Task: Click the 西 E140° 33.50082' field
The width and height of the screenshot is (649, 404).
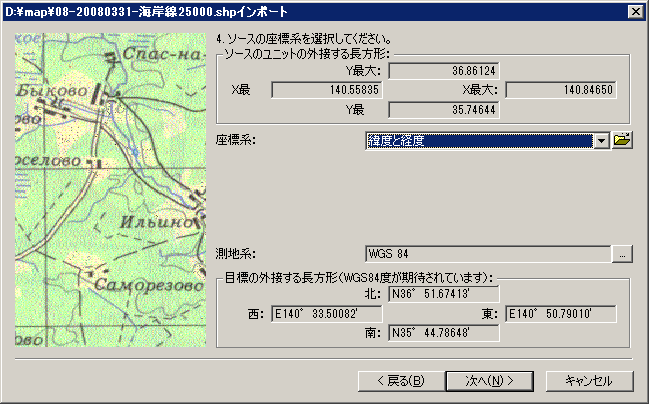Action: click(x=327, y=314)
